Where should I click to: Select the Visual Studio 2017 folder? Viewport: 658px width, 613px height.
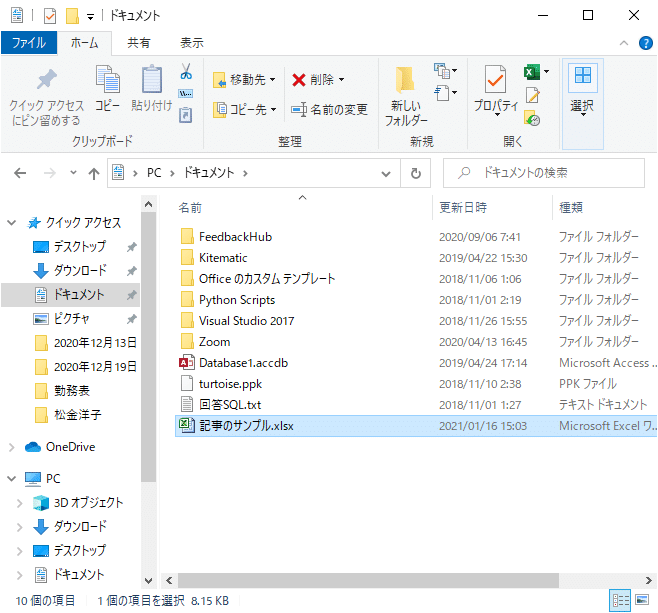[x=246, y=321]
